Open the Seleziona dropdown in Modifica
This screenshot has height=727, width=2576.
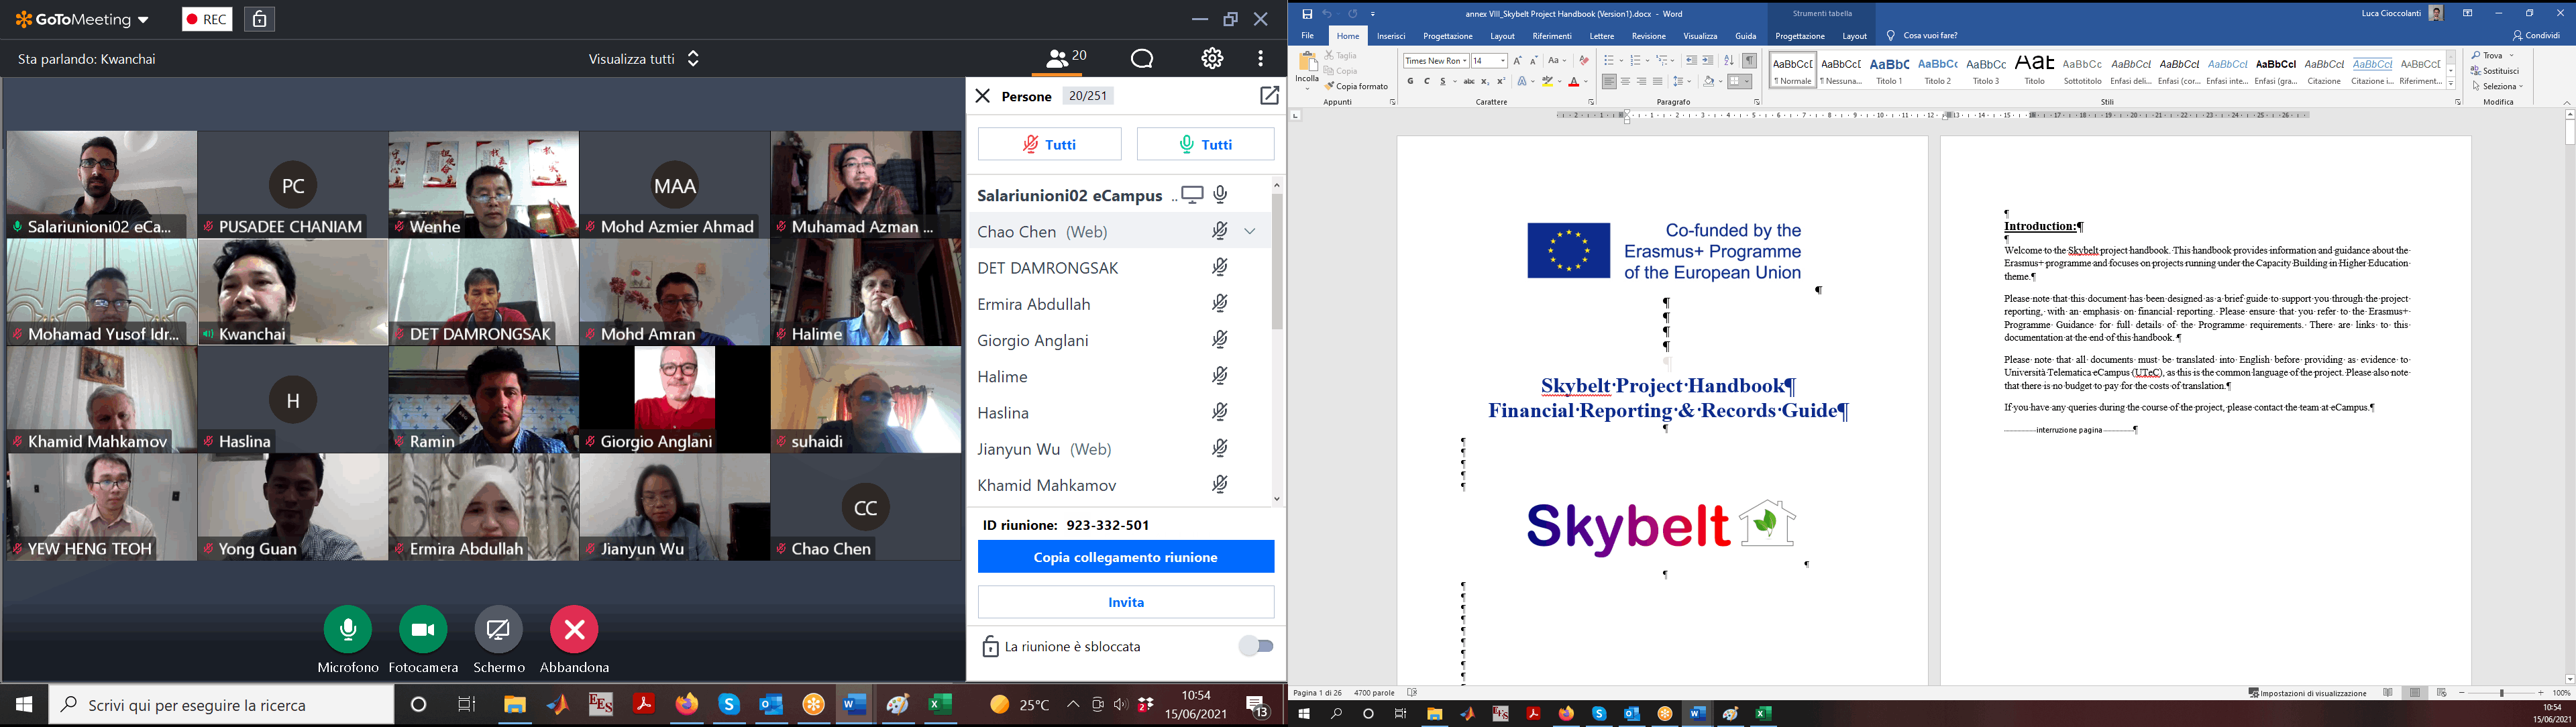pos(2497,86)
